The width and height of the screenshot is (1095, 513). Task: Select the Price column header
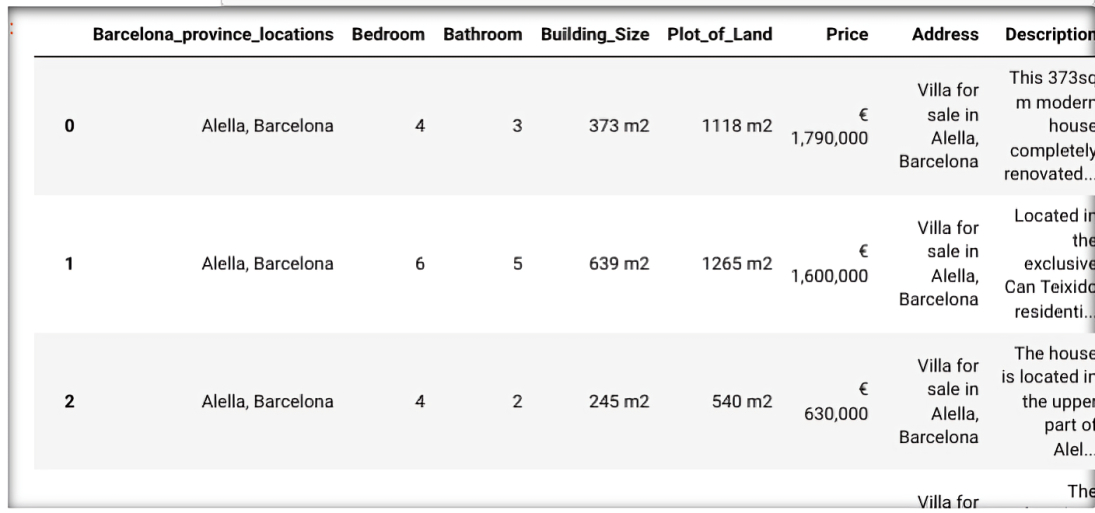click(x=847, y=35)
